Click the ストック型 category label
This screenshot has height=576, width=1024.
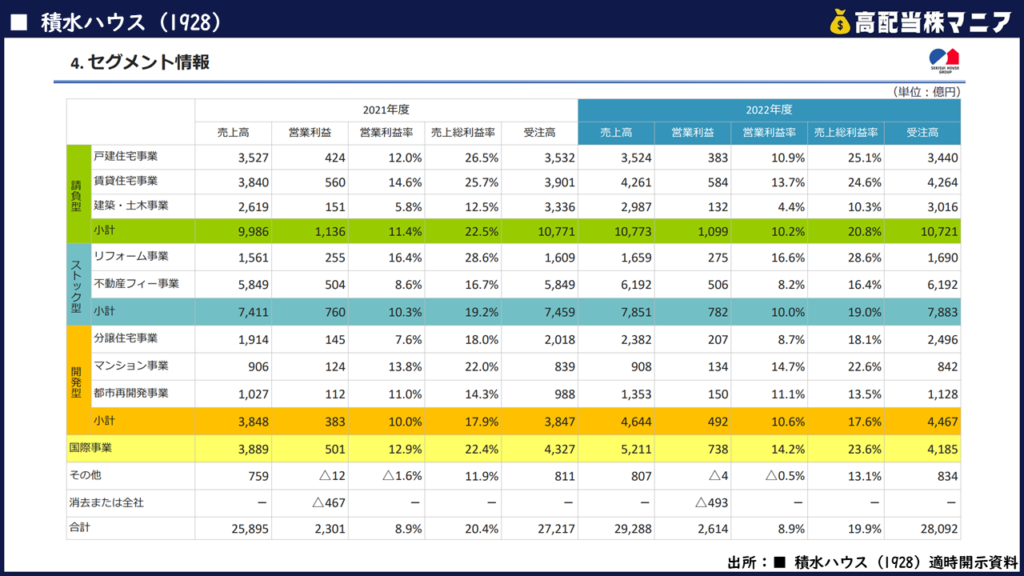point(76,287)
